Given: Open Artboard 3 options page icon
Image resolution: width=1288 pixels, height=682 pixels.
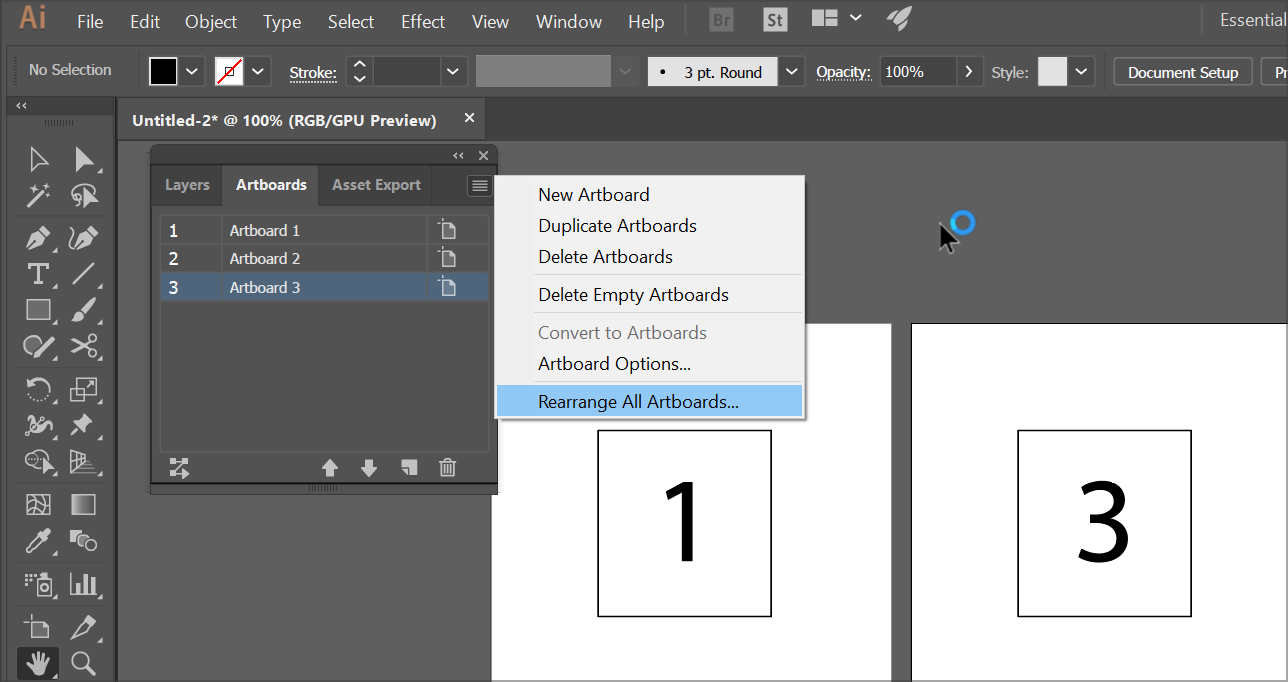Looking at the screenshot, I should [x=447, y=287].
